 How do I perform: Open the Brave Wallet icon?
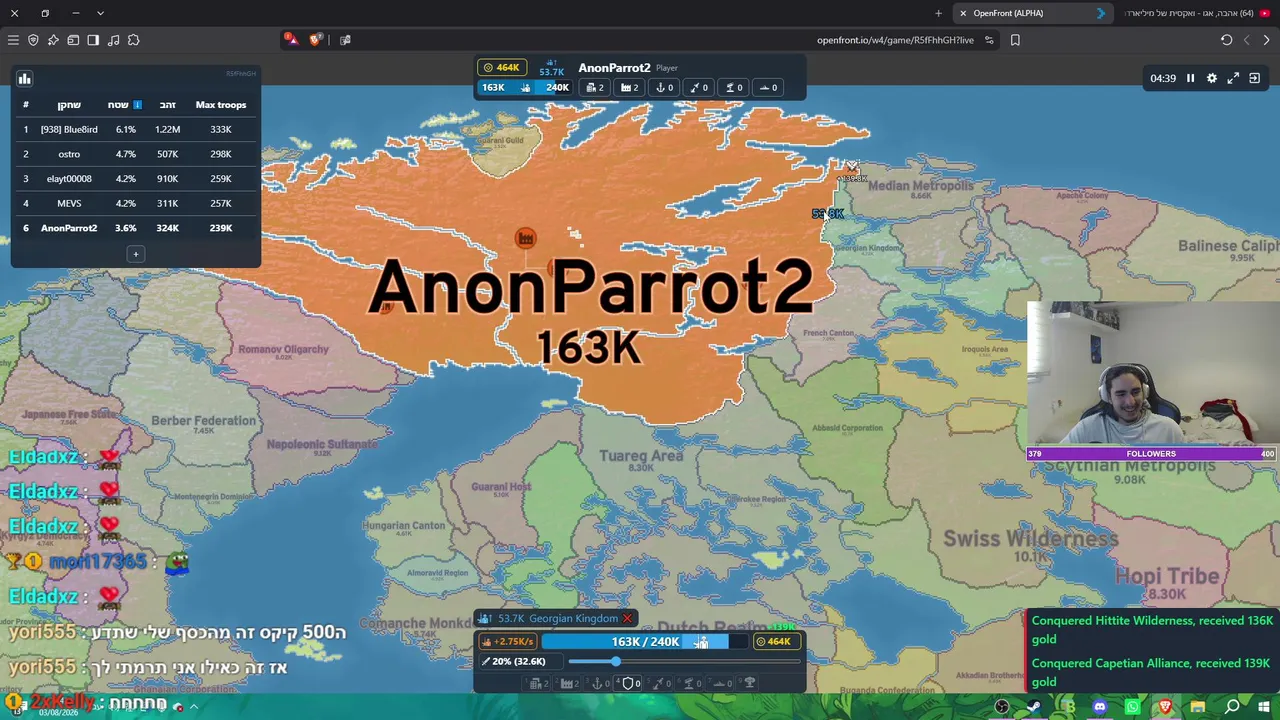73,40
